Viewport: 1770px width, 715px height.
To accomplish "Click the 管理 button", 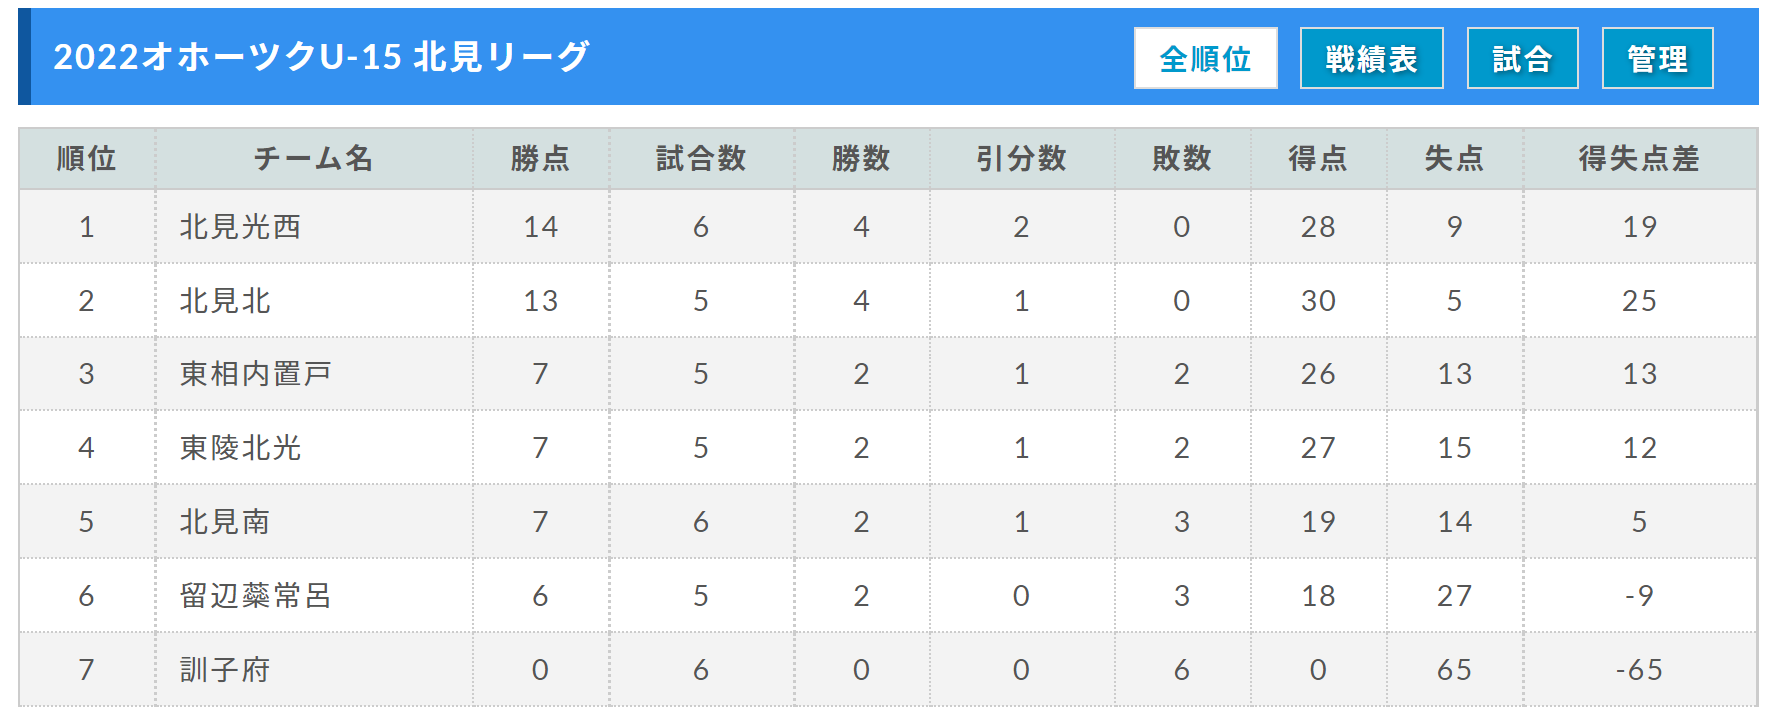I will [1657, 58].
